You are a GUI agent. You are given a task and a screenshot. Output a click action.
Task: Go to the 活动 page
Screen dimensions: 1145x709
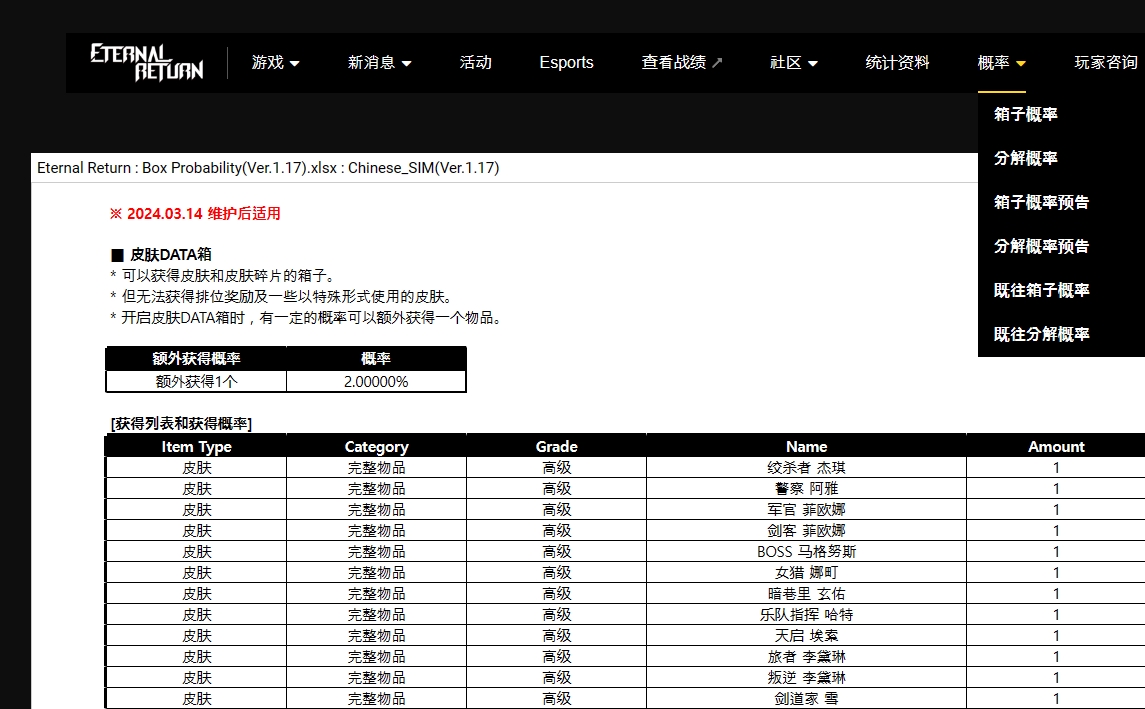click(x=475, y=63)
